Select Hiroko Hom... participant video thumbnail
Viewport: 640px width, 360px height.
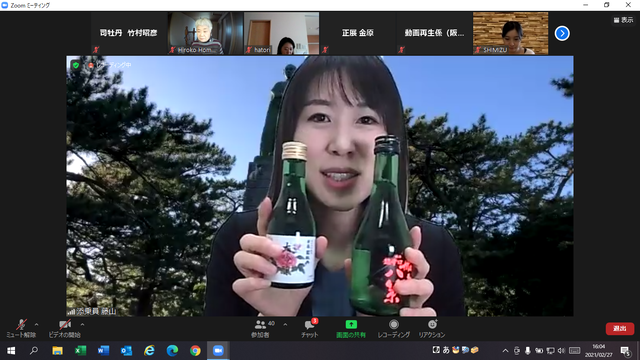pos(205,33)
